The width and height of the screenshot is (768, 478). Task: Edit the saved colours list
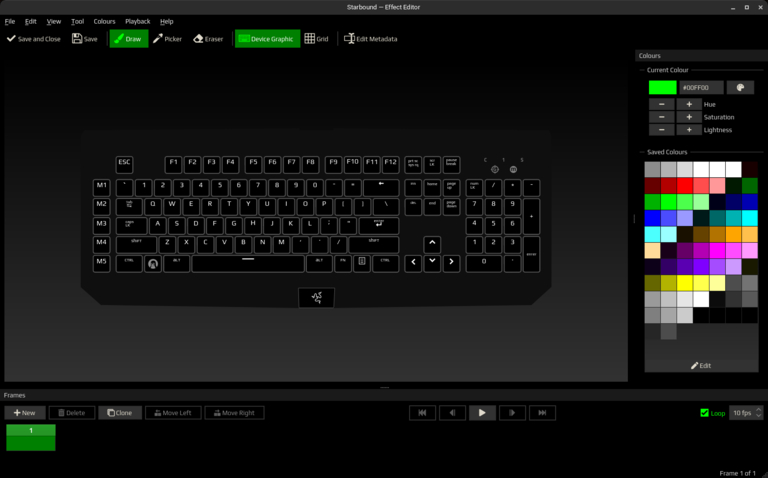tap(701, 366)
